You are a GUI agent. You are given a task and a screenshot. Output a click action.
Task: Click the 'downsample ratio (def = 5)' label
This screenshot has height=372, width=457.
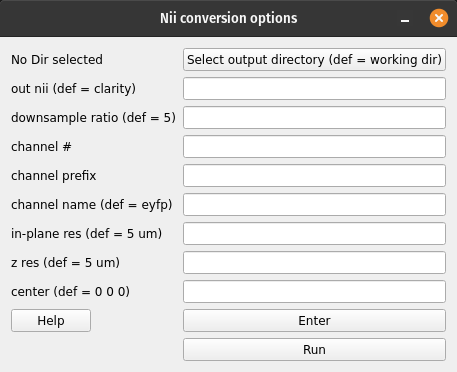click(x=93, y=118)
